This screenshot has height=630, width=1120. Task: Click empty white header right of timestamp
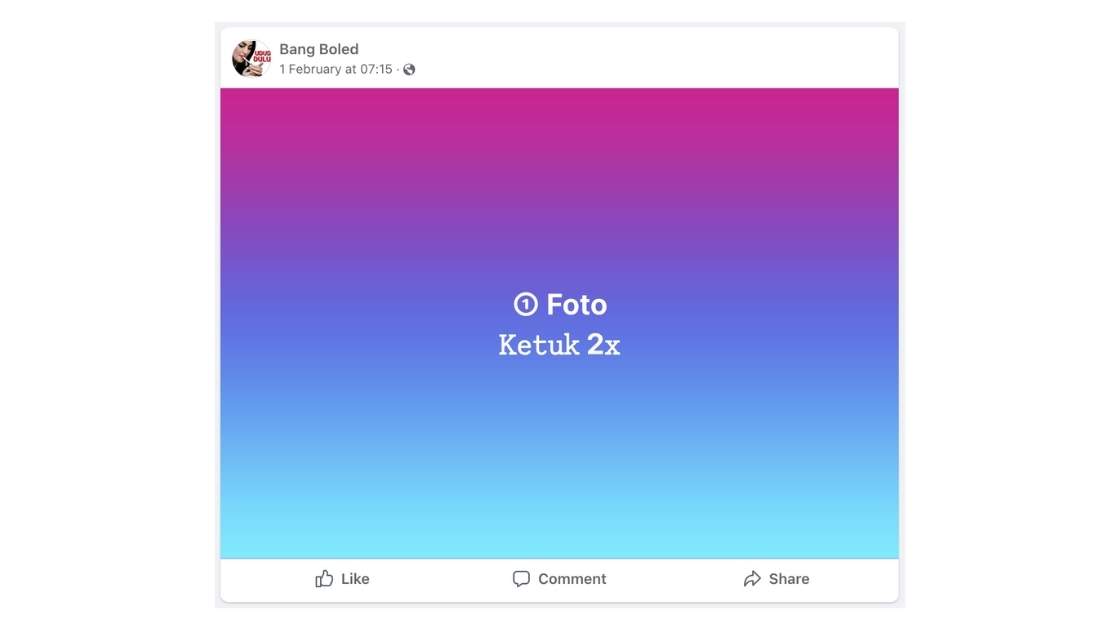coord(650,60)
